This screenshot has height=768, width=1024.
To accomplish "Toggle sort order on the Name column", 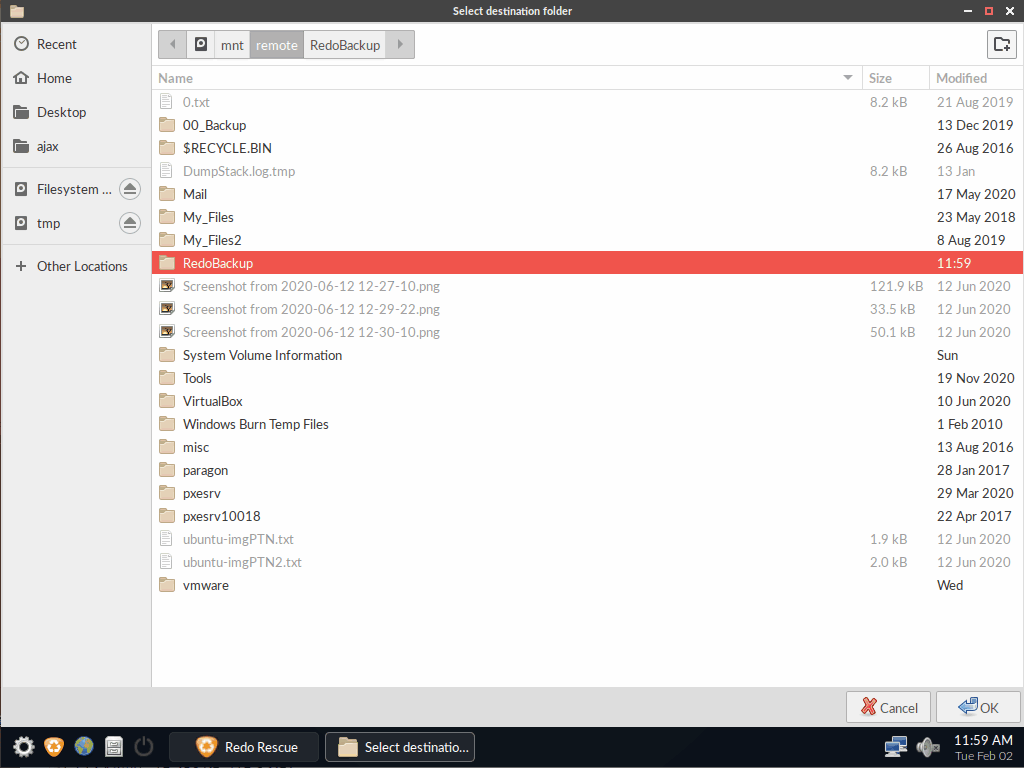I will (175, 77).
